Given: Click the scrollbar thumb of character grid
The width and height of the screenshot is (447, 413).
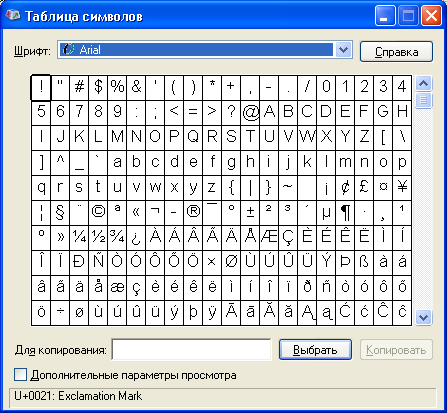Looking at the screenshot, I should pos(424,100).
